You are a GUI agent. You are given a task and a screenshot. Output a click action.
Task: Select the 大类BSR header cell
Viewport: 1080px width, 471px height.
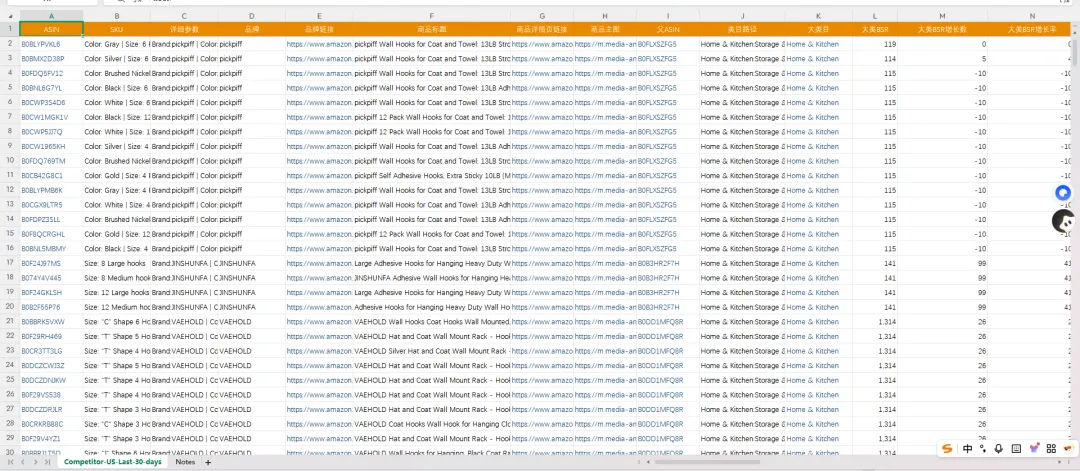point(875,29)
